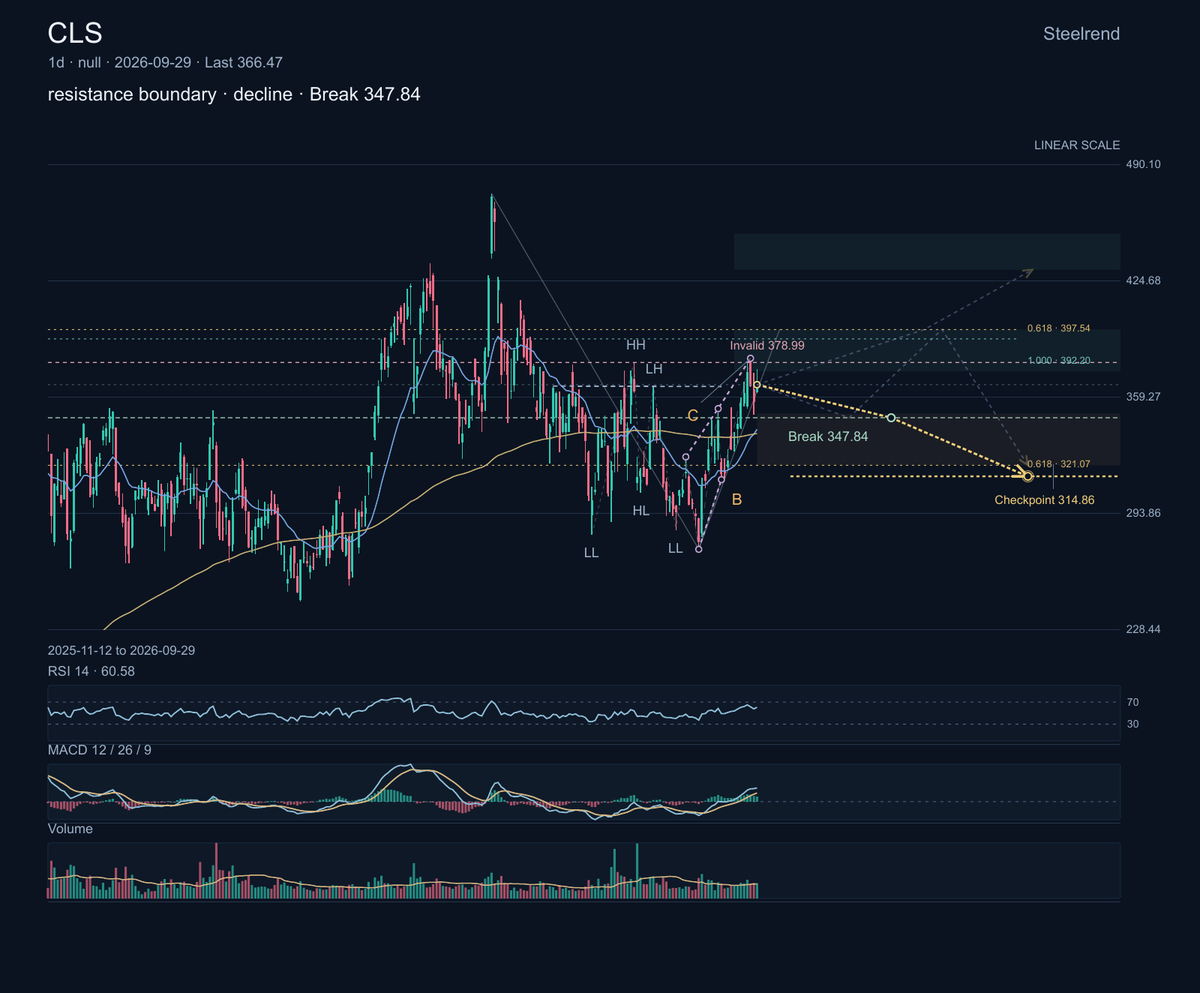Click the HH swing label
This screenshot has height=993, width=1200.
pyautogui.click(x=636, y=345)
